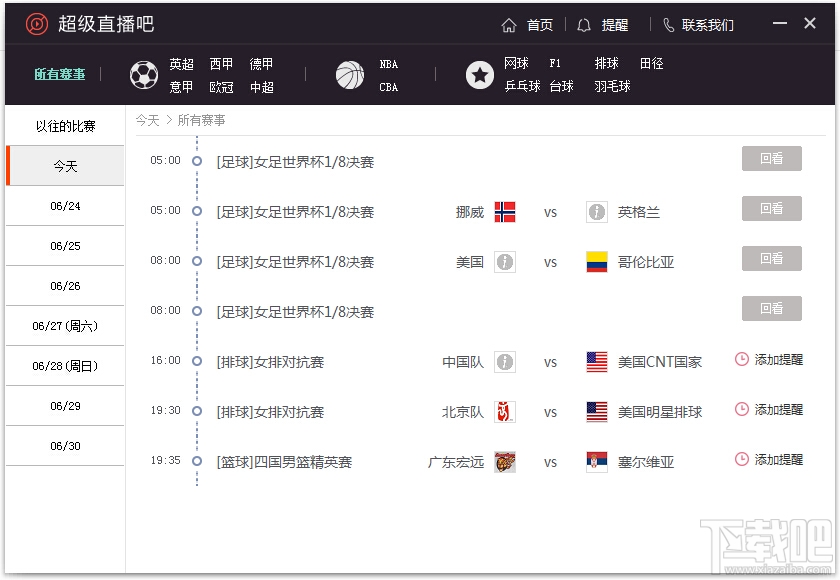Open the 首页 home page
Viewport: 840px width, 580px height.
[539, 25]
